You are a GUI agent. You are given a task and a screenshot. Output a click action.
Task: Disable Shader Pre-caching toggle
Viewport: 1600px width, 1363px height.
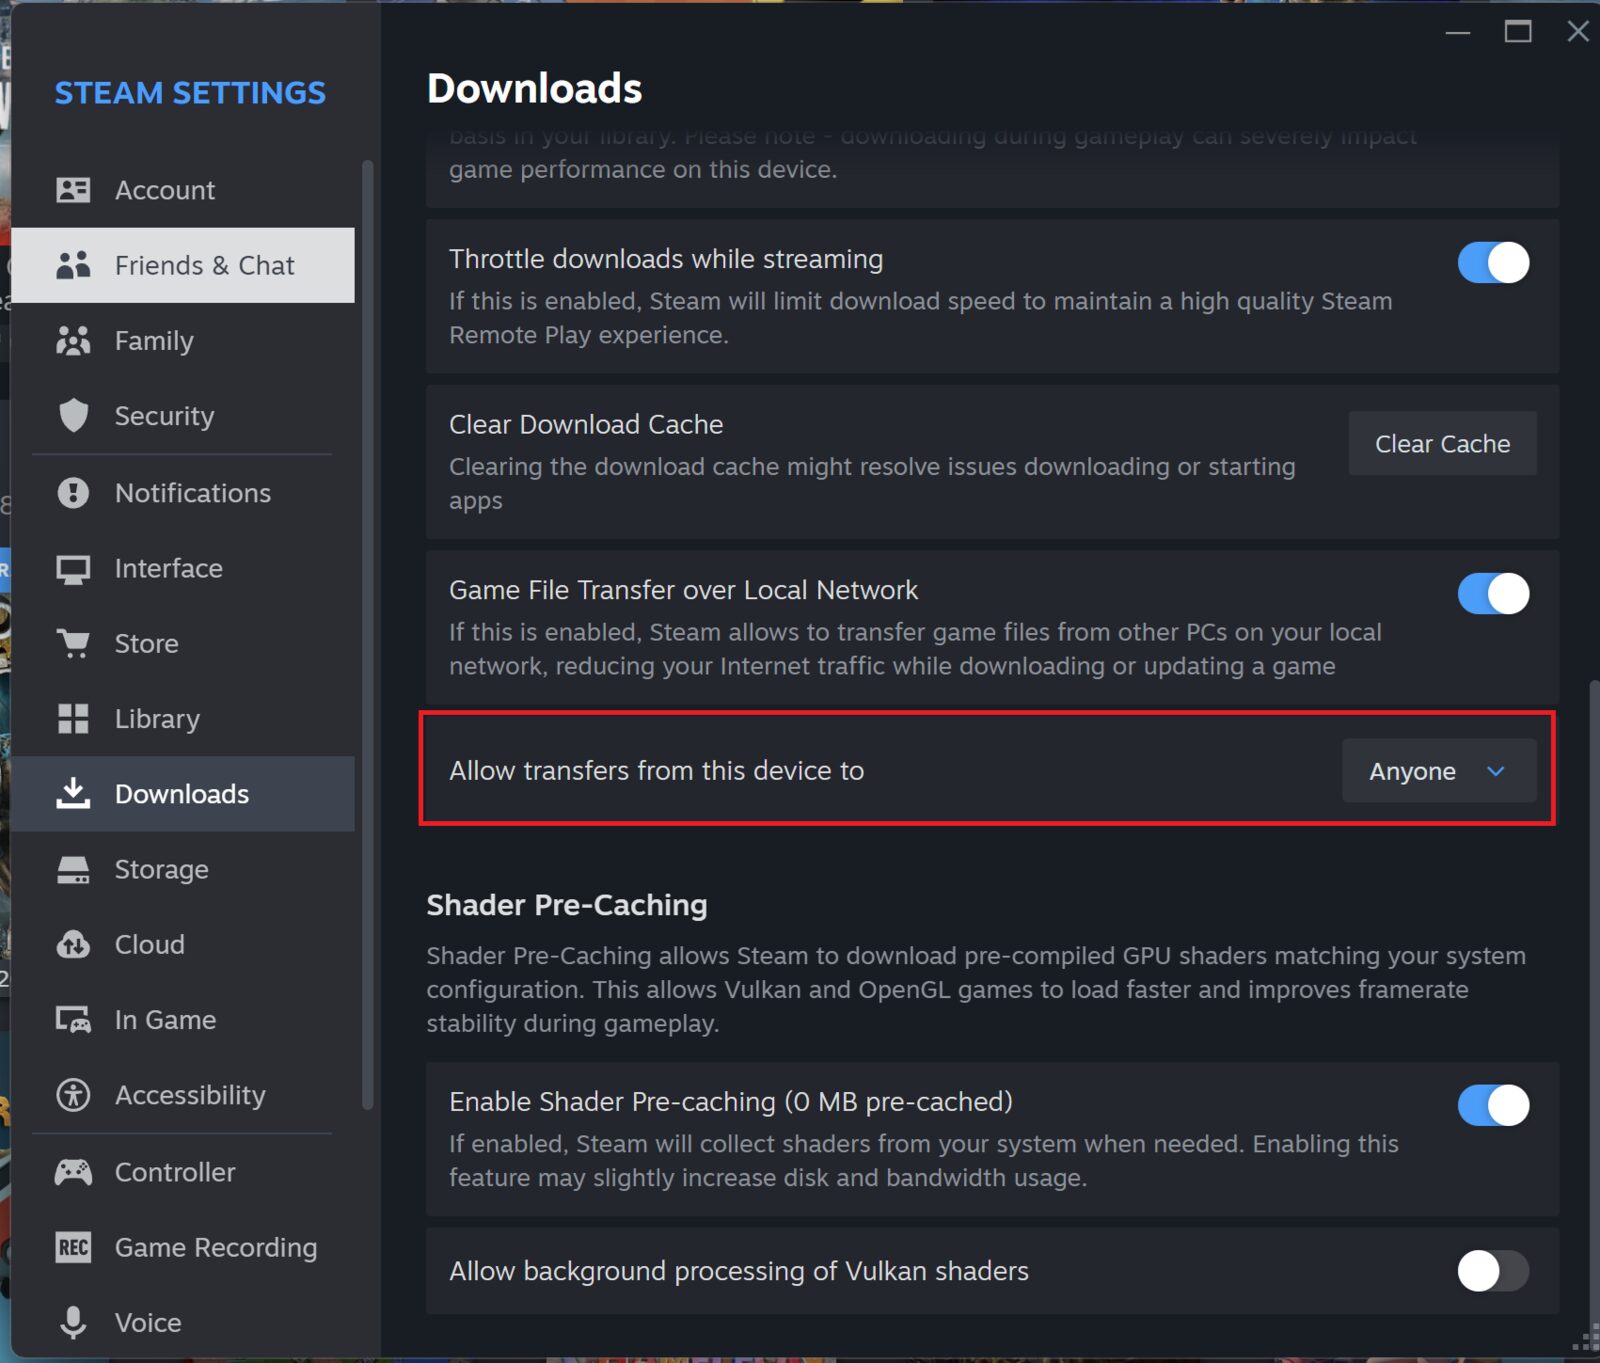pos(1493,1105)
